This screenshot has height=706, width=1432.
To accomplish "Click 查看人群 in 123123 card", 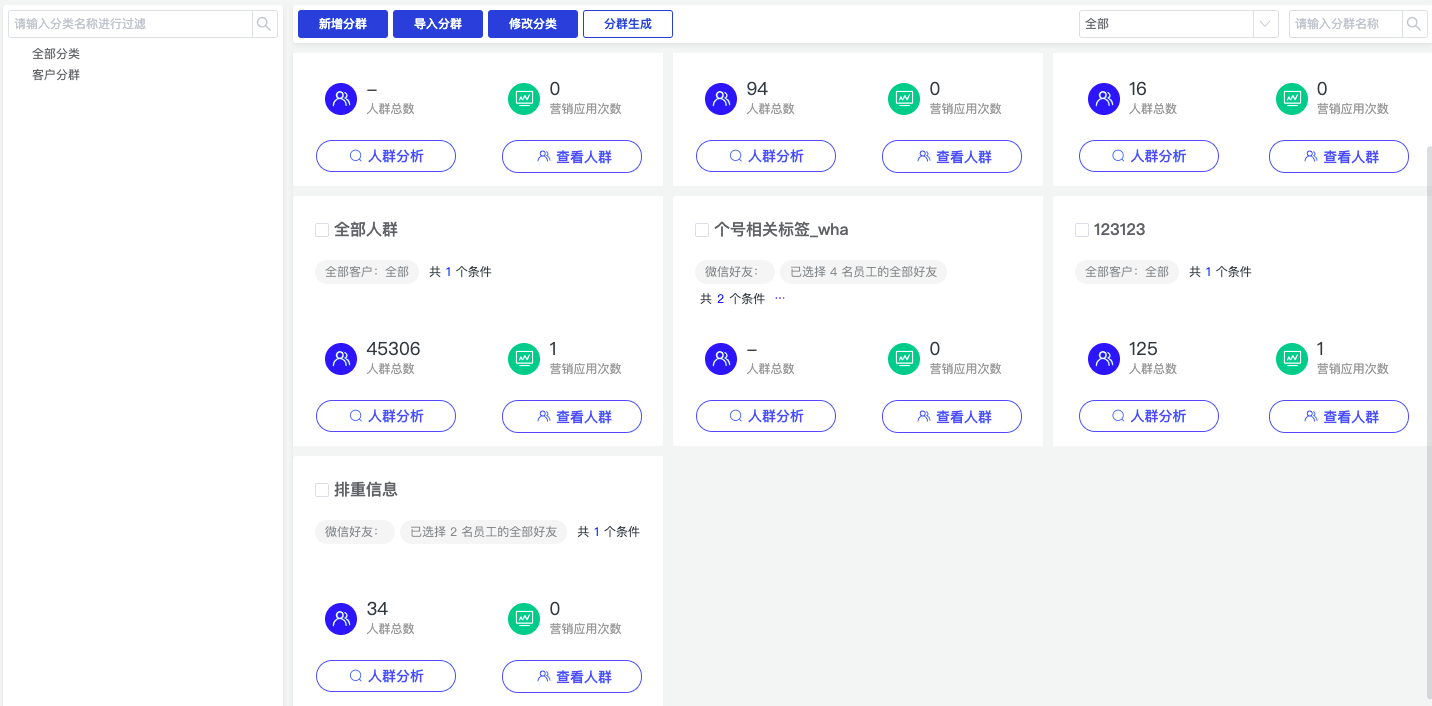I will tap(1339, 416).
